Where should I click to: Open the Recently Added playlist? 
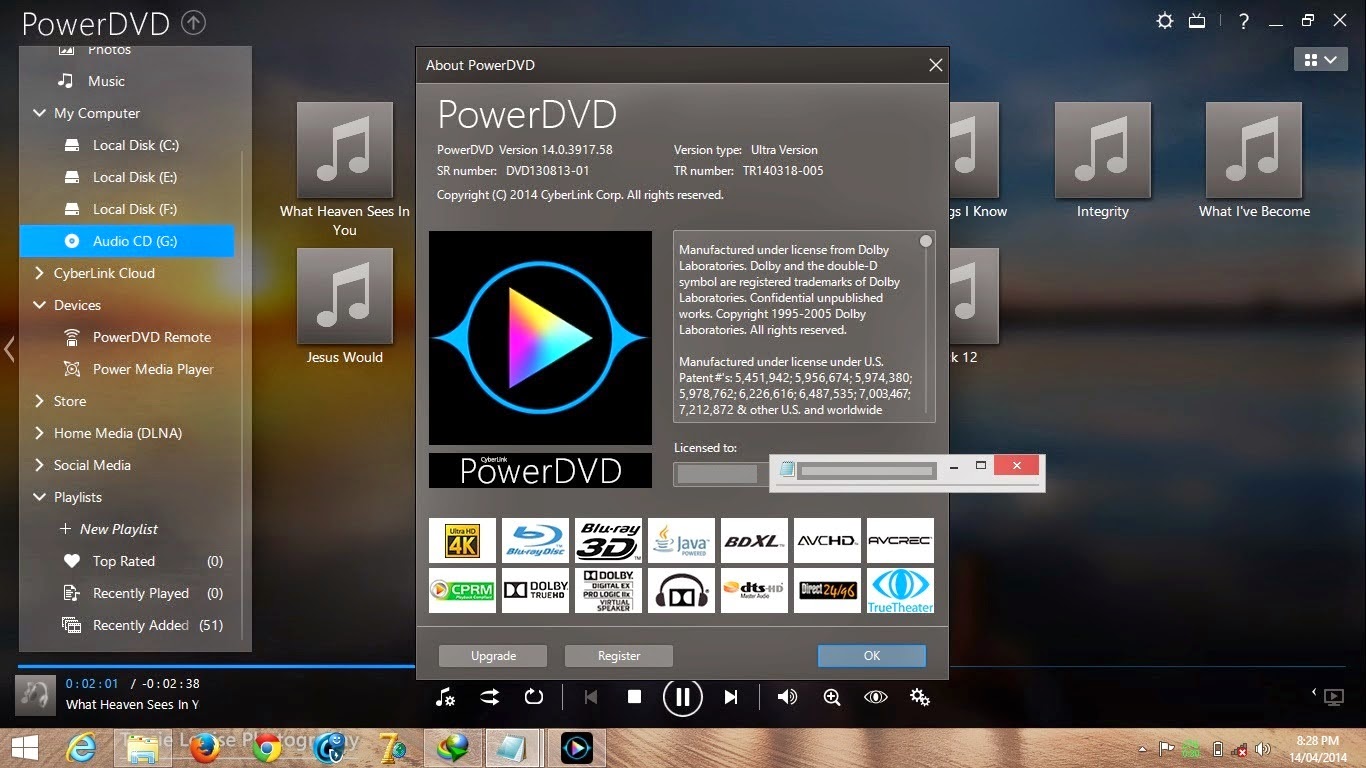coord(140,625)
